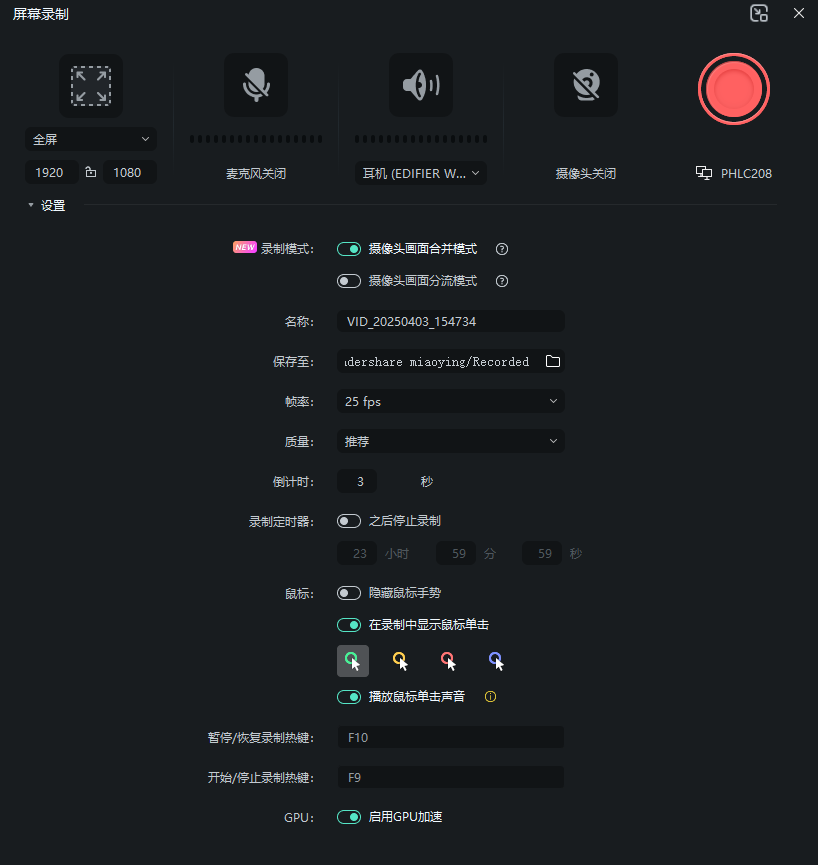The image size is (818, 865).
Task: Click the countdown field showing 3
Action: (357, 481)
